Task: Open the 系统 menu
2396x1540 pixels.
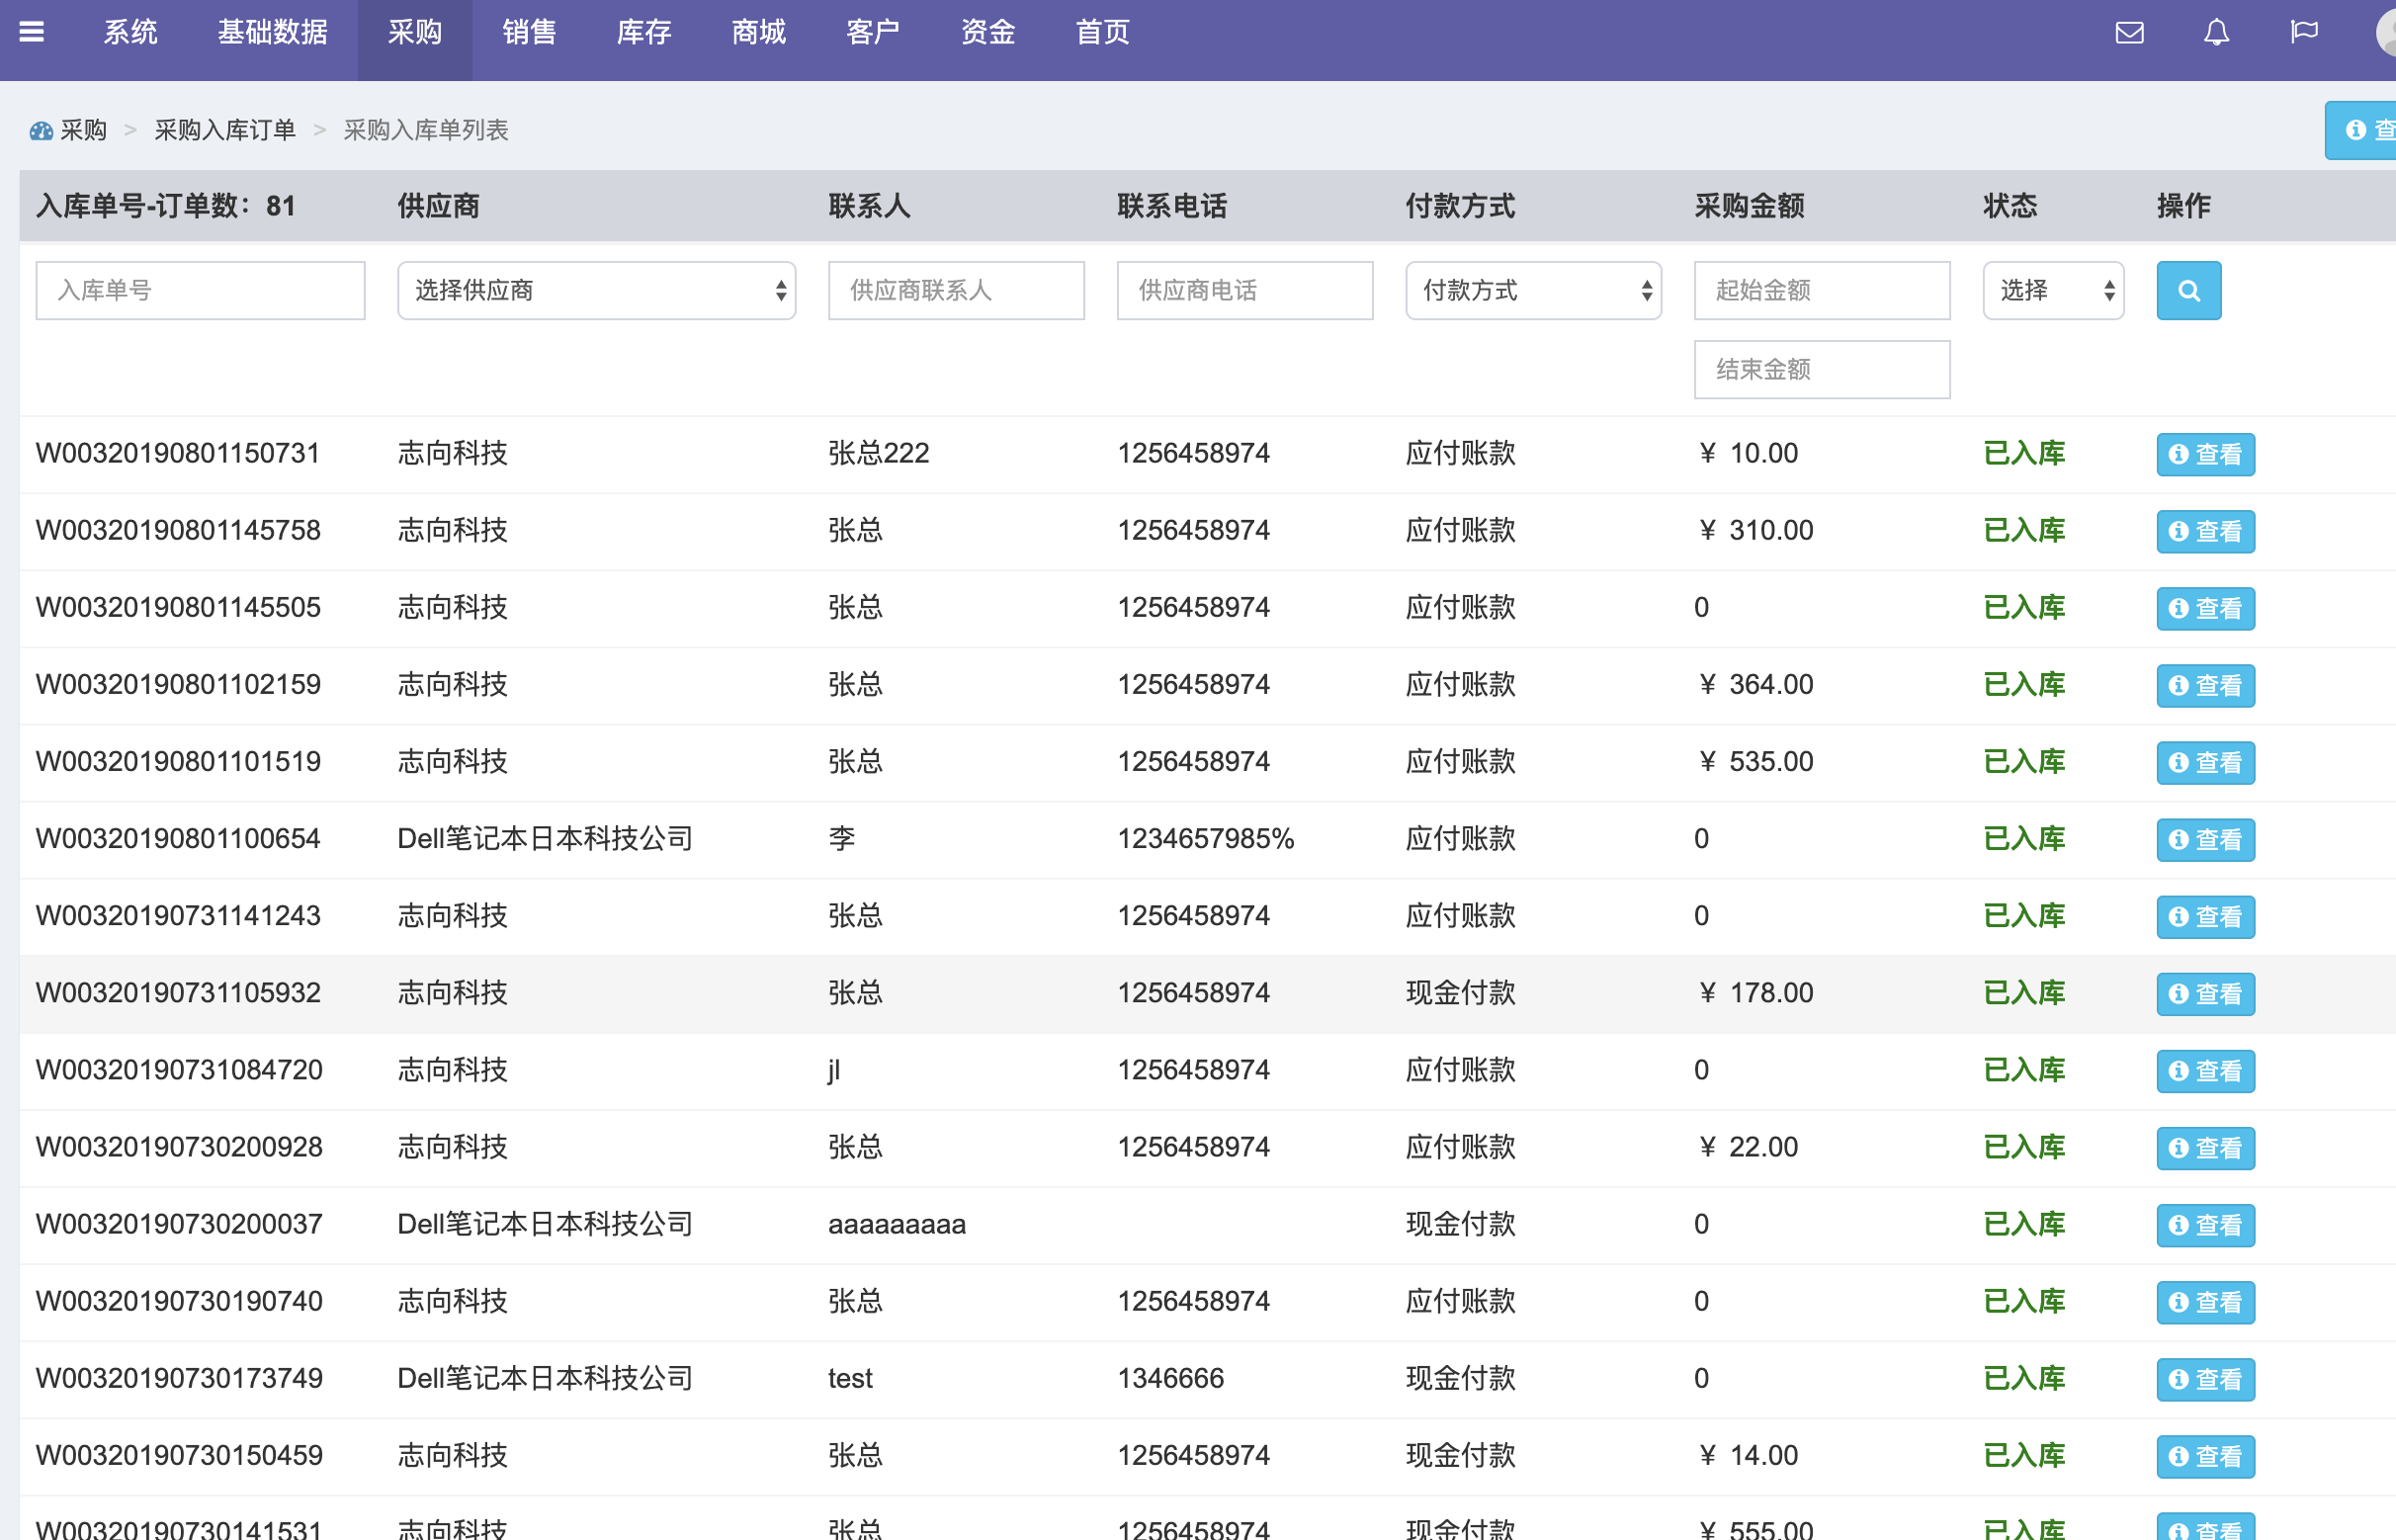Action: tap(131, 32)
